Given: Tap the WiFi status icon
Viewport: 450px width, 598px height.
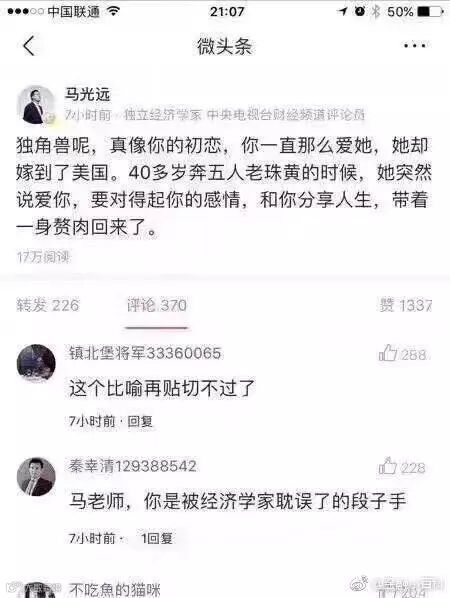Looking at the screenshot, I should (113, 11).
